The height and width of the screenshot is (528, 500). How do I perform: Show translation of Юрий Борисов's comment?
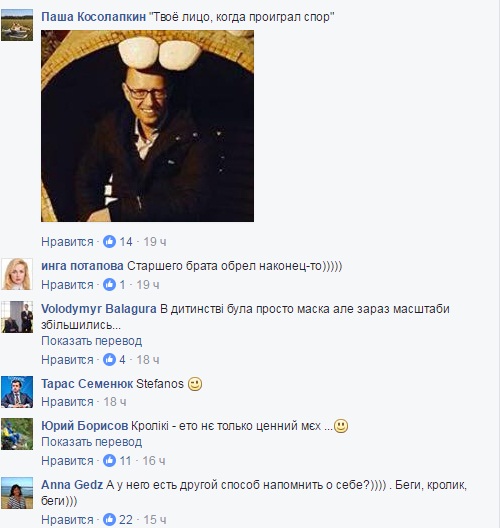pos(92,442)
